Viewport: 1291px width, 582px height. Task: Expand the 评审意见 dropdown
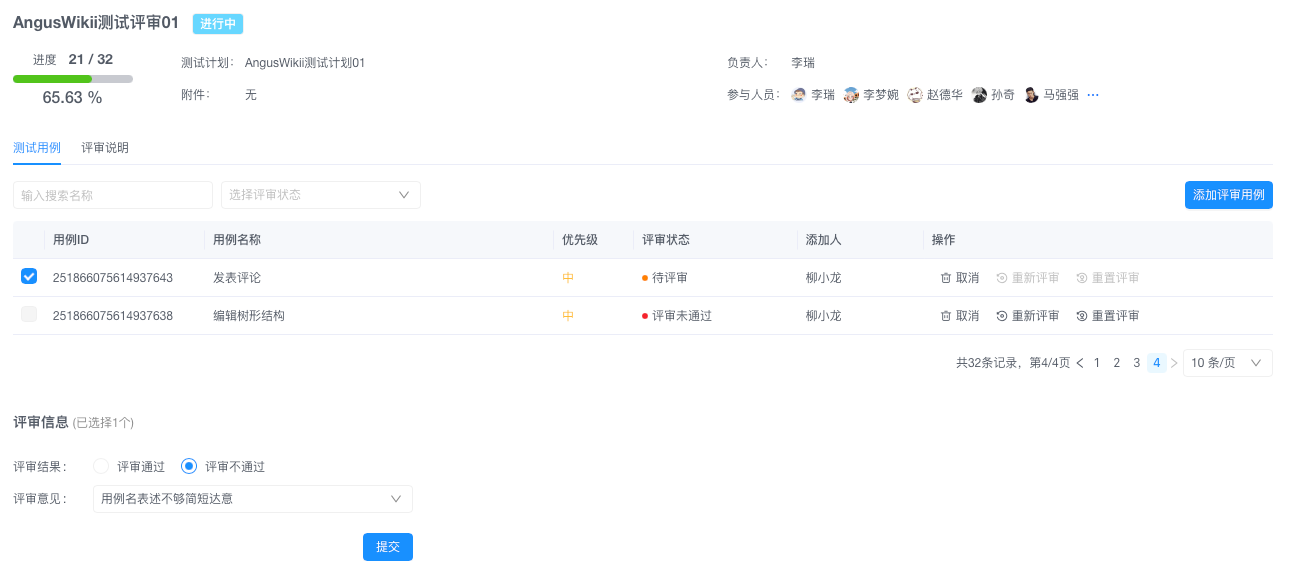pos(253,498)
